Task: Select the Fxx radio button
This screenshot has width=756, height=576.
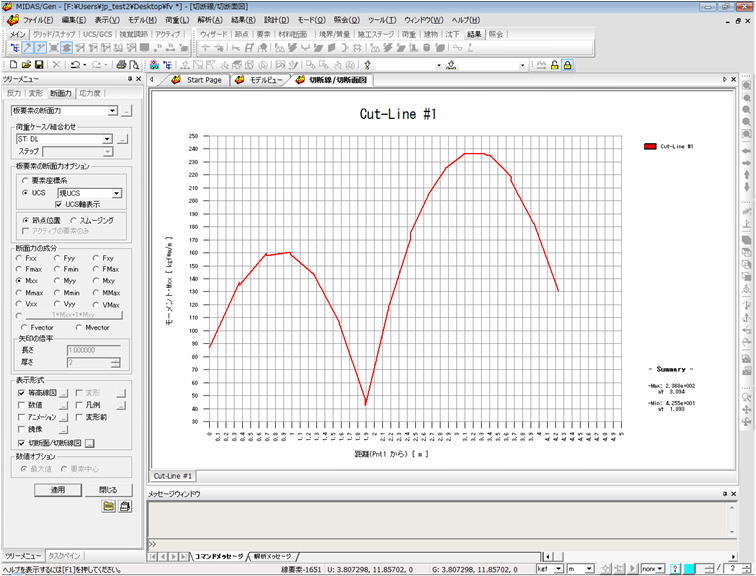Action: [19, 258]
